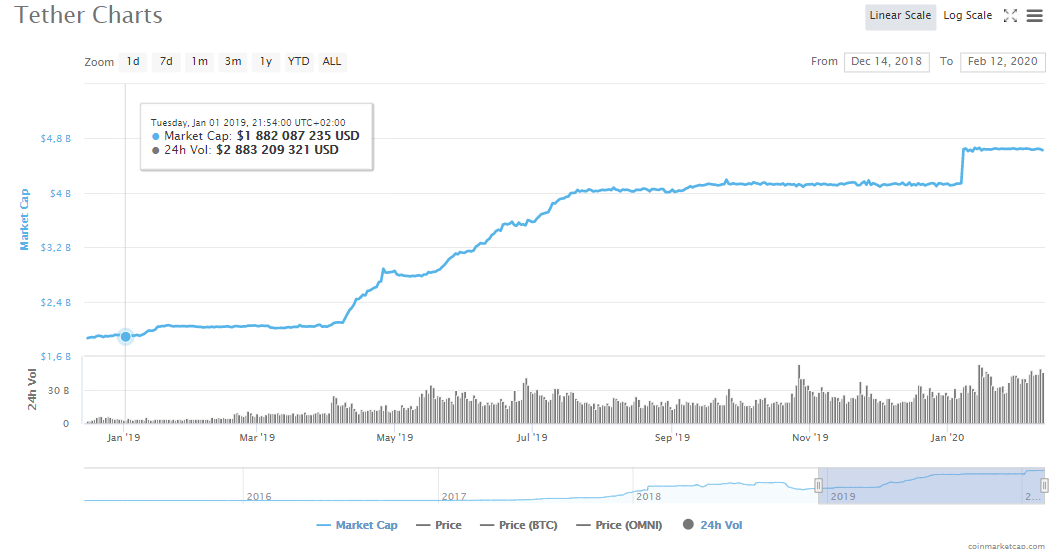Toggle fullscreen chart view icon

[x=1010, y=16]
